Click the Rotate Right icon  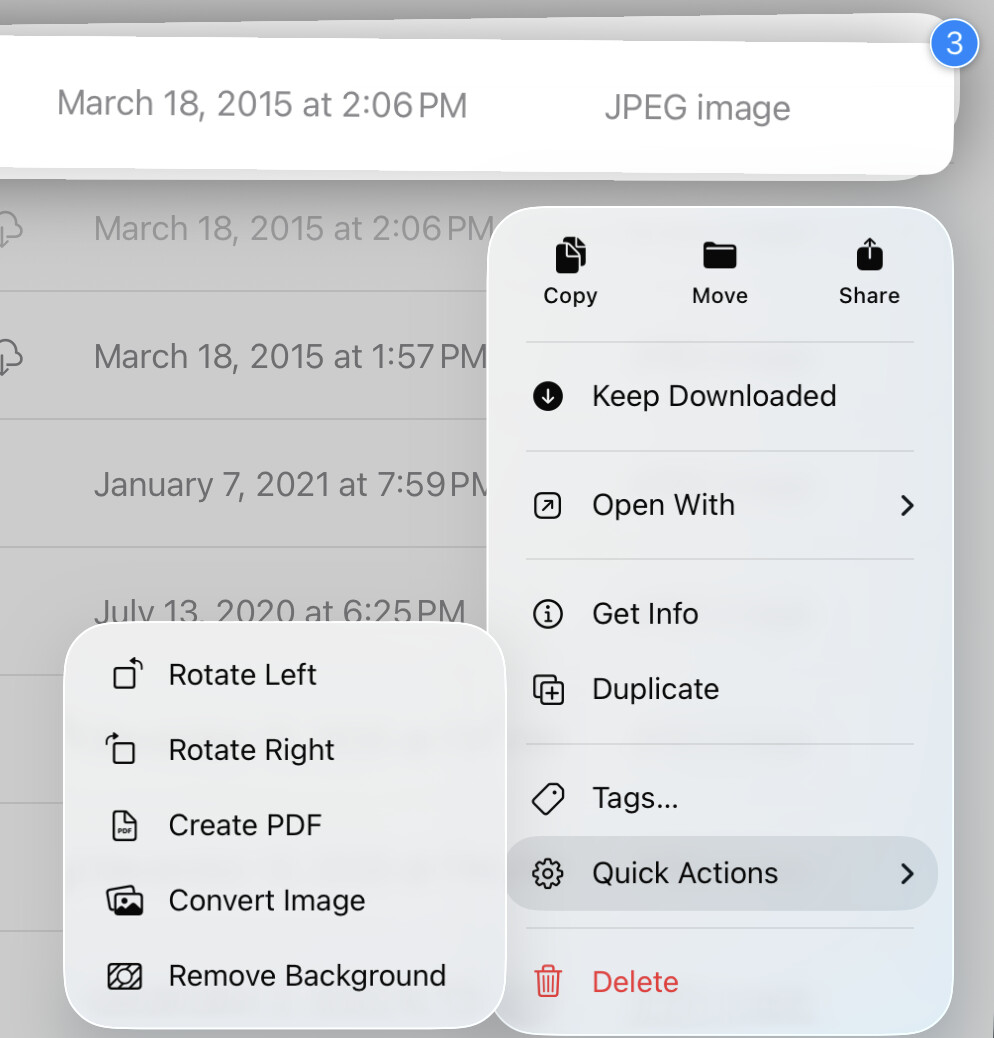pyautogui.click(x=122, y=749)
